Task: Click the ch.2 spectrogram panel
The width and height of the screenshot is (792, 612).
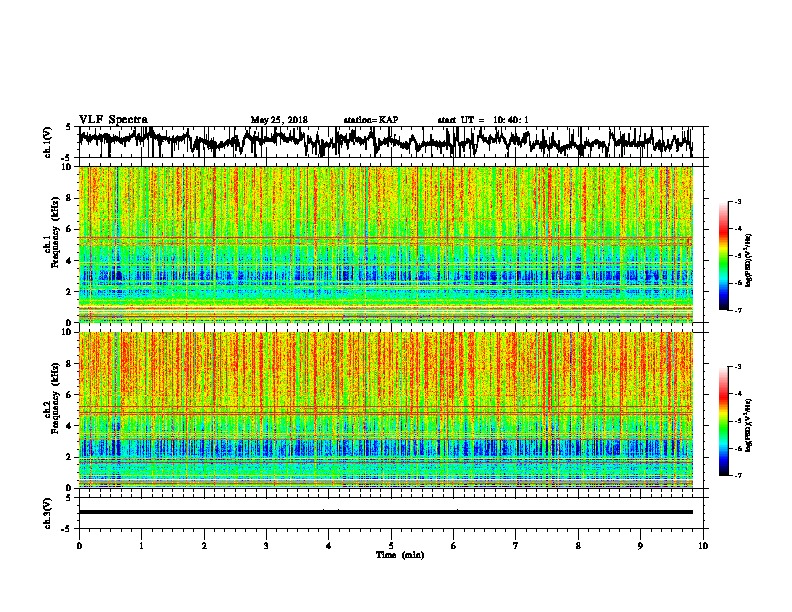Action: pyautogui.click(x=385, y=410)
